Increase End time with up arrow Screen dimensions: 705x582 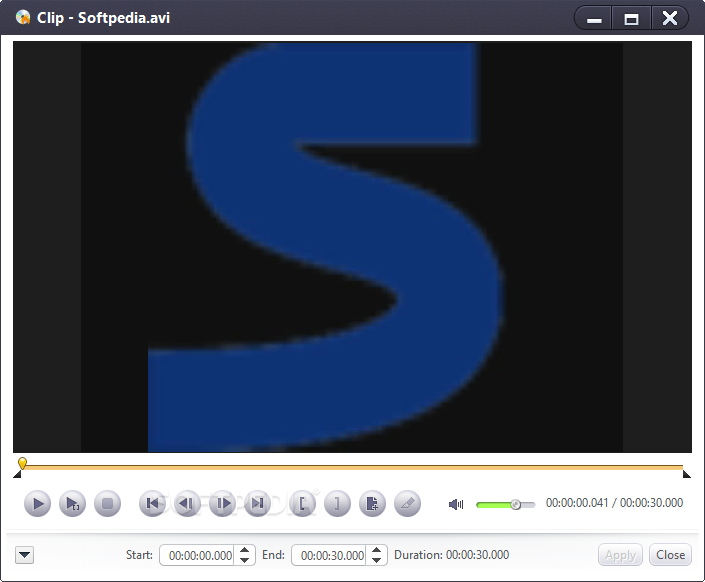377,551
